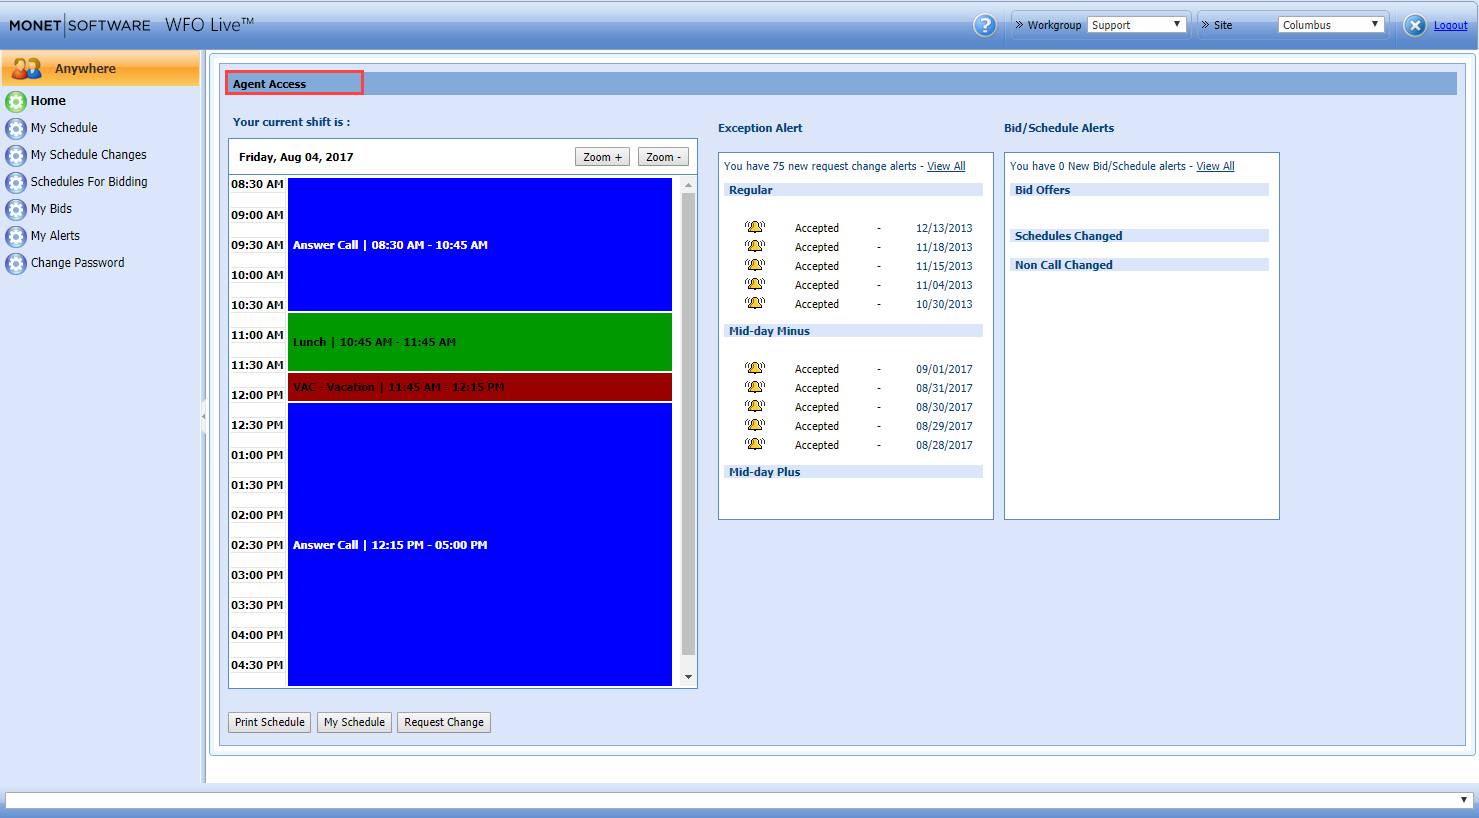The width and height of the screenshot is (1479, 818).
Task: Click View All link under Exception Alert
Action: pyautogui.click(x=946, y=166)
